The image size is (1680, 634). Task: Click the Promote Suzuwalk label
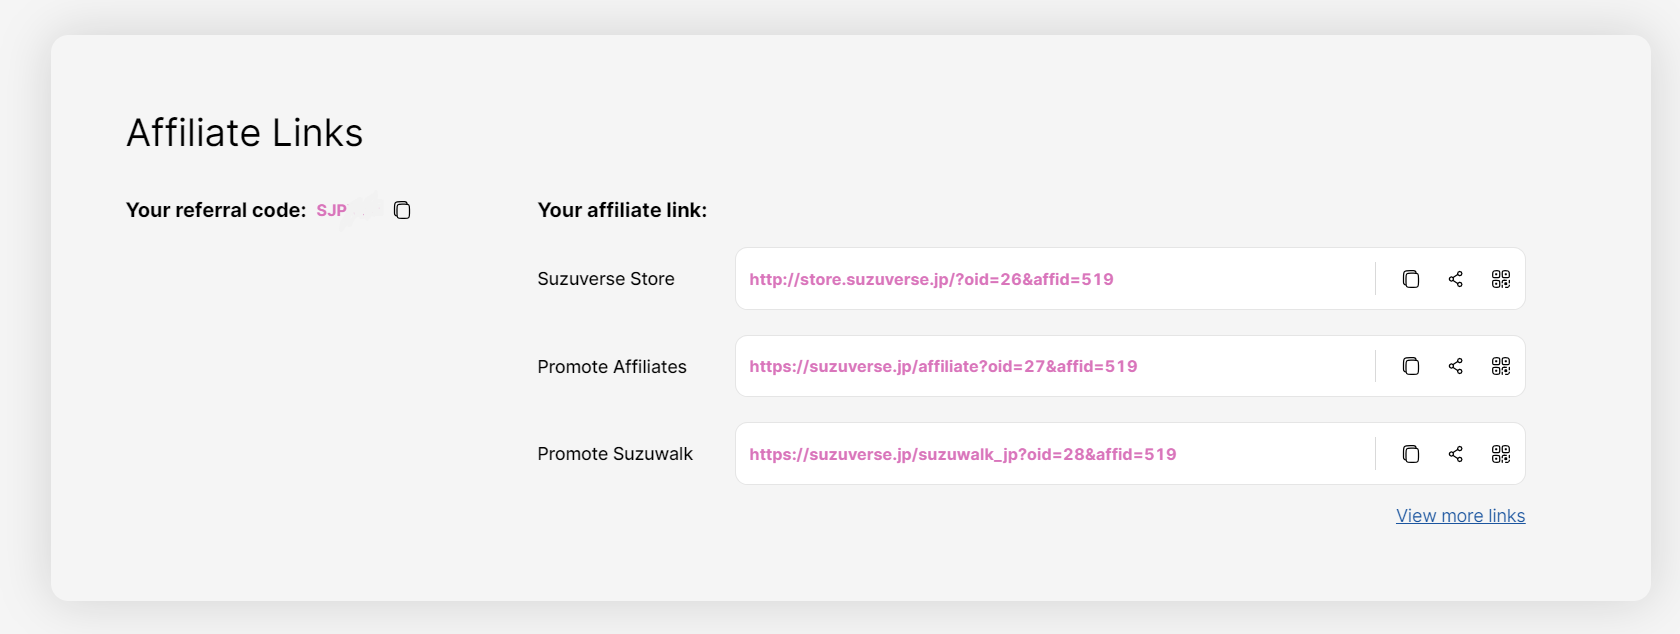tap(615, 454)
